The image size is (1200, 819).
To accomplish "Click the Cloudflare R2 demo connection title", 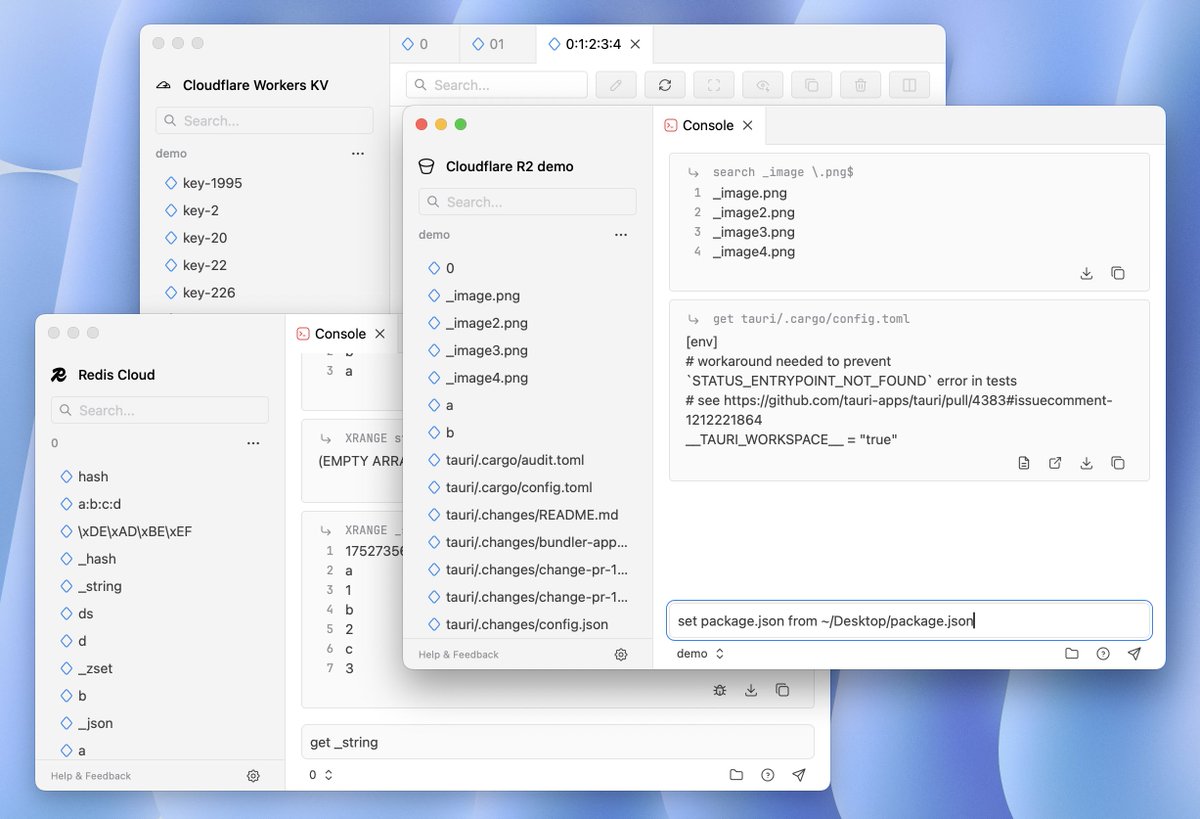I will (509, 167).
